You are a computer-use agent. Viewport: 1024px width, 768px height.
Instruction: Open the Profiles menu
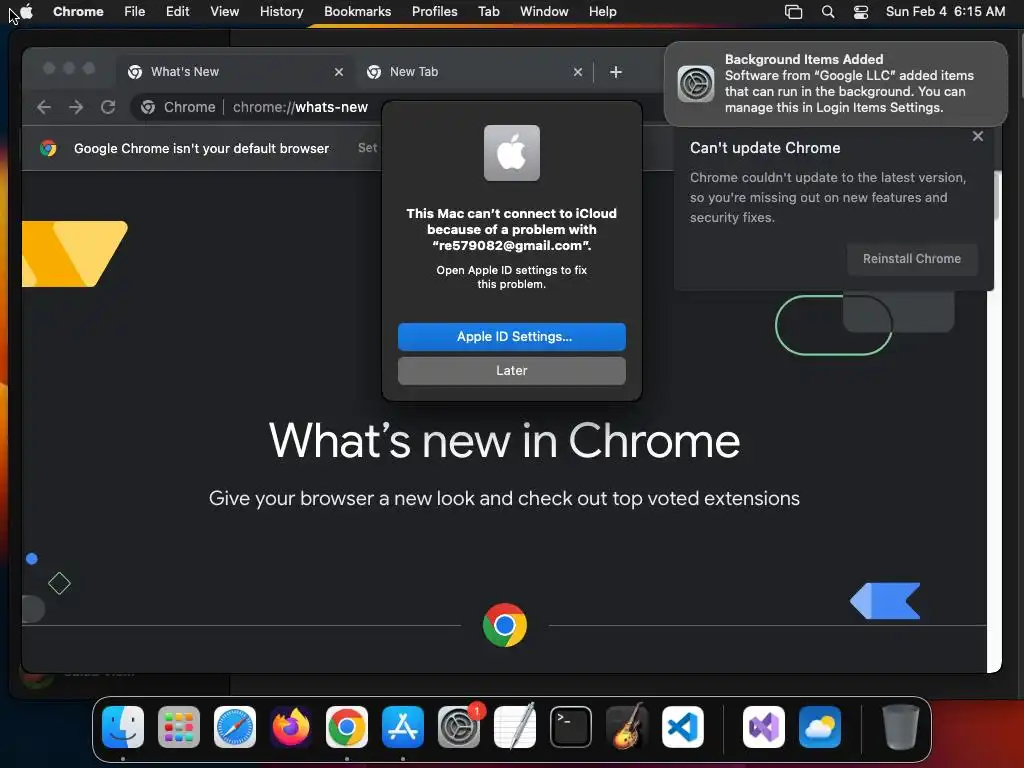pos(434,11)
